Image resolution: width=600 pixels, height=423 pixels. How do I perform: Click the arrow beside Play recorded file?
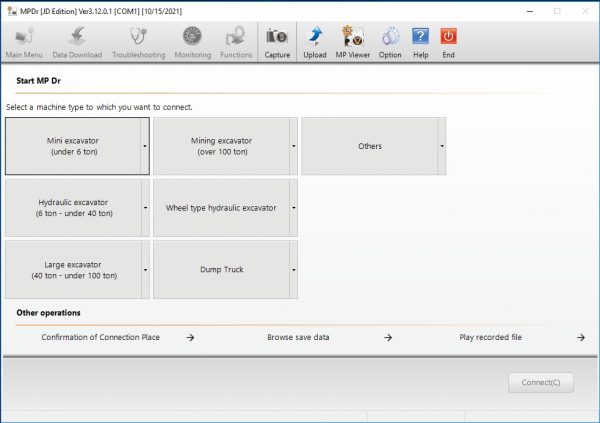pyautogui.click(x=581, y=338)
